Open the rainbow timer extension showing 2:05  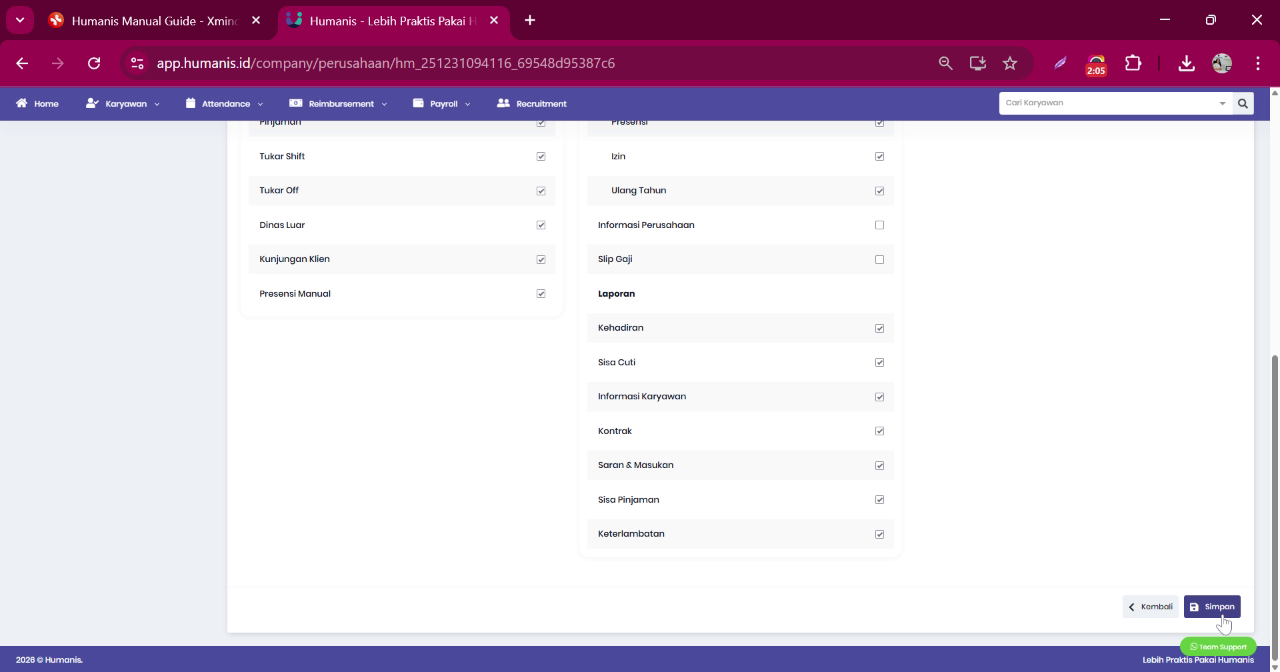(x=1096, y=64)
